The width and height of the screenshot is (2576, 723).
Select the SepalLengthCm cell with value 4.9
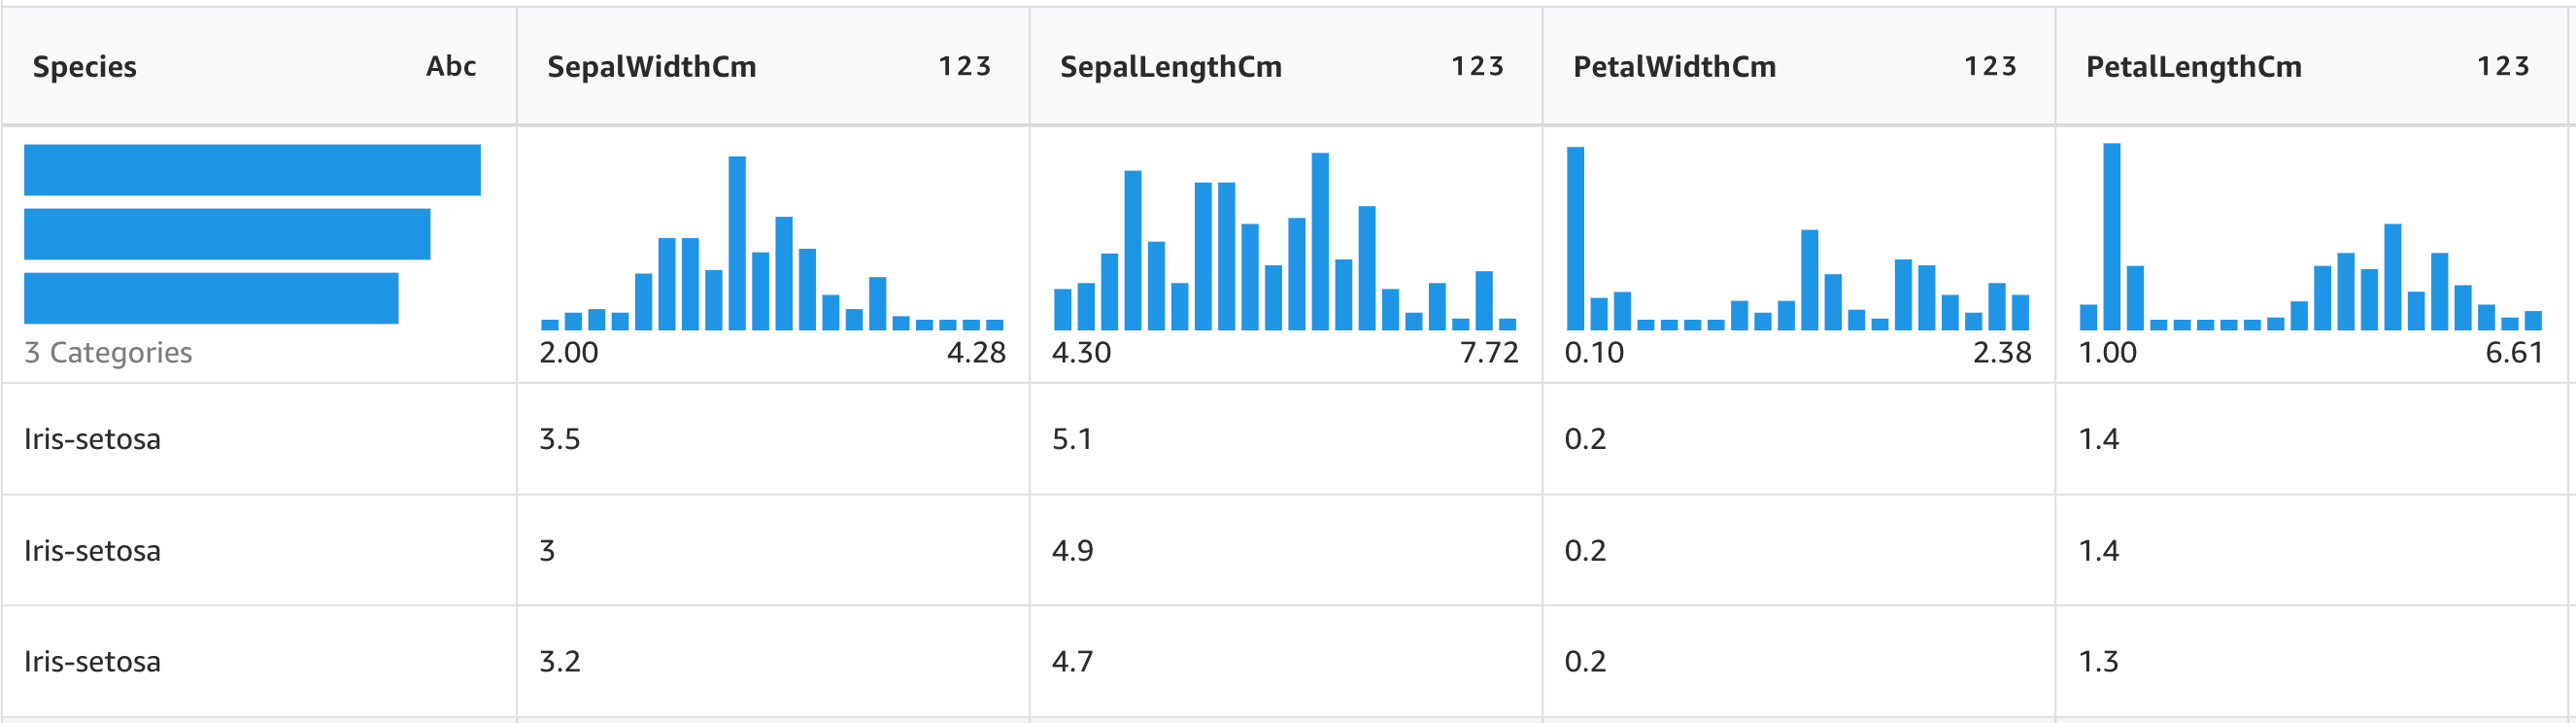coord(1072,550)
